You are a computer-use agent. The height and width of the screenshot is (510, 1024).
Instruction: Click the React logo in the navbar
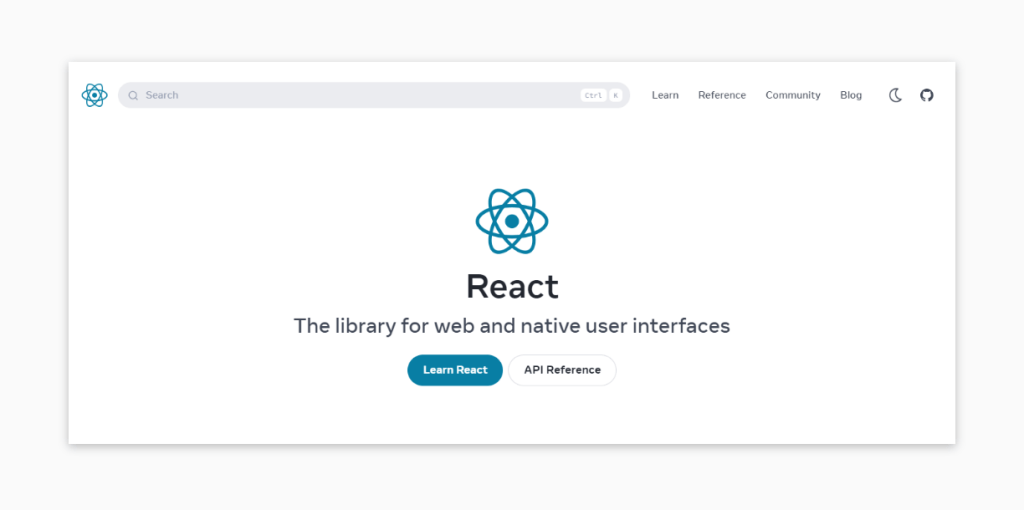click(94, 95)
